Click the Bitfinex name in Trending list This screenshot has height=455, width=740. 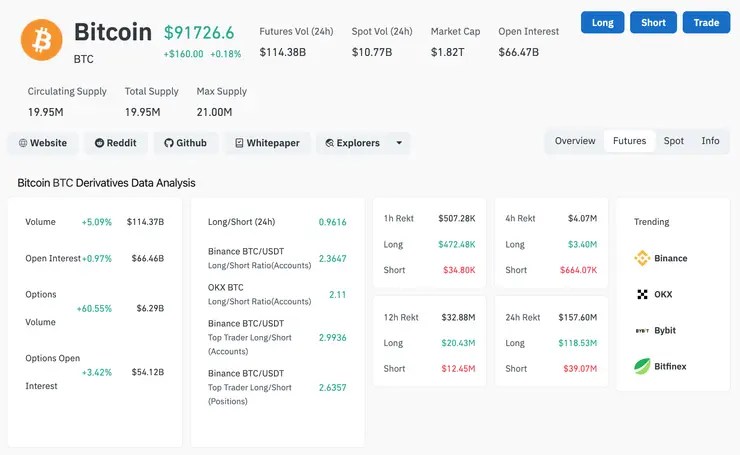pyautogui.click(x=670, y=366)
